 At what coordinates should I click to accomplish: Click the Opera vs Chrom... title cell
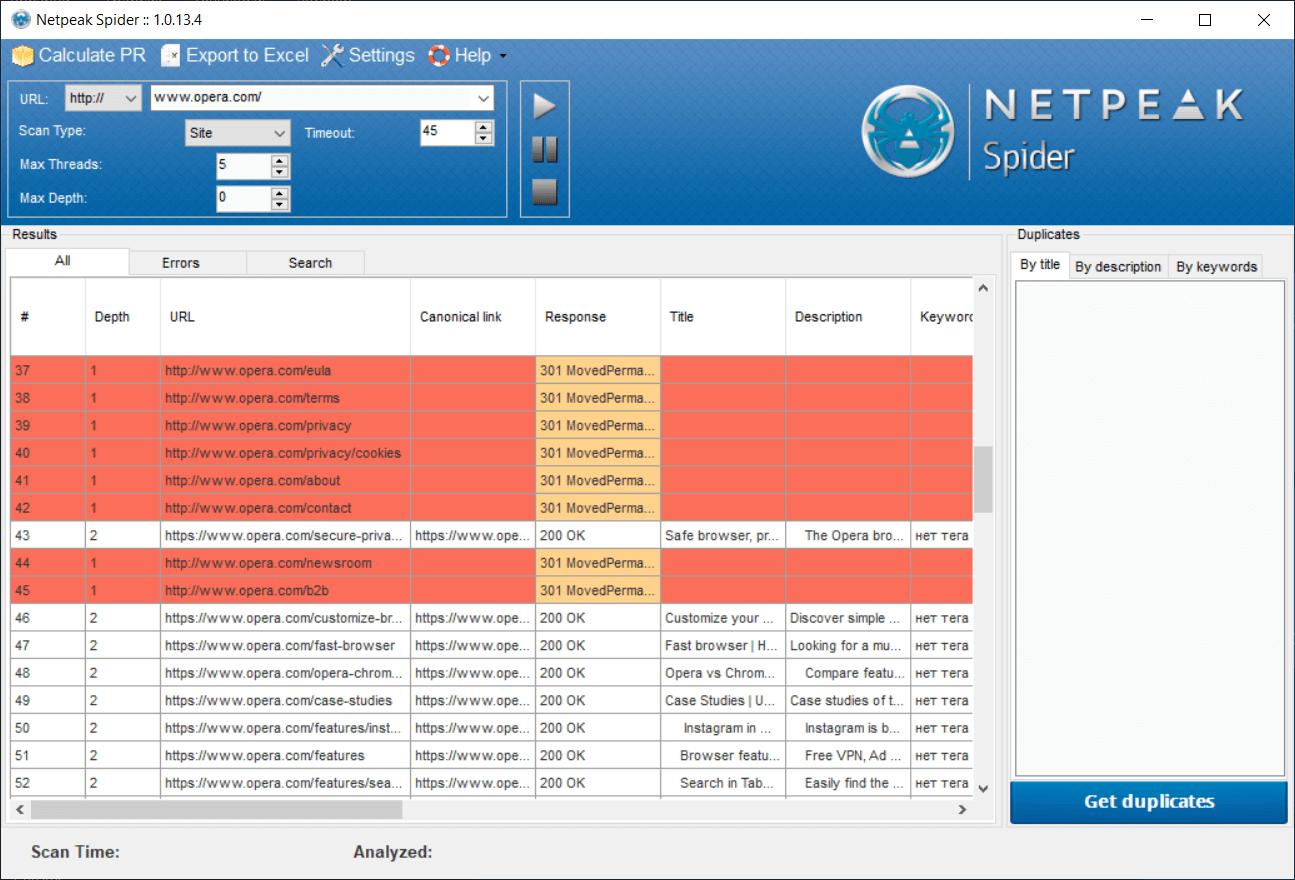(x=723, y=673)
